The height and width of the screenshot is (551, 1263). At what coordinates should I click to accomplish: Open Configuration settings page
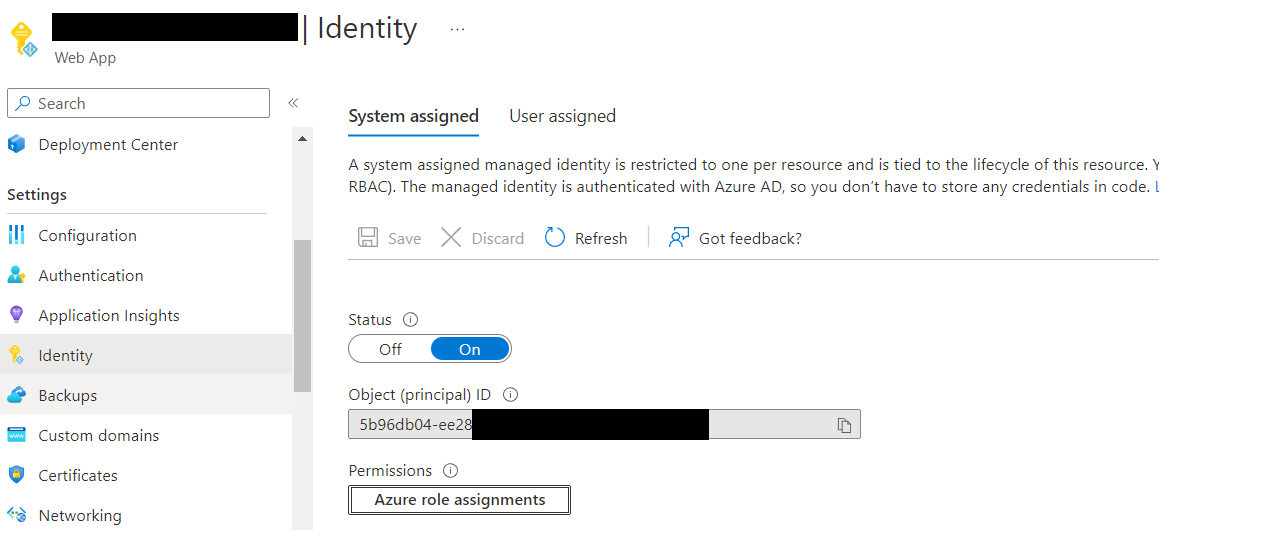[88, 236]
